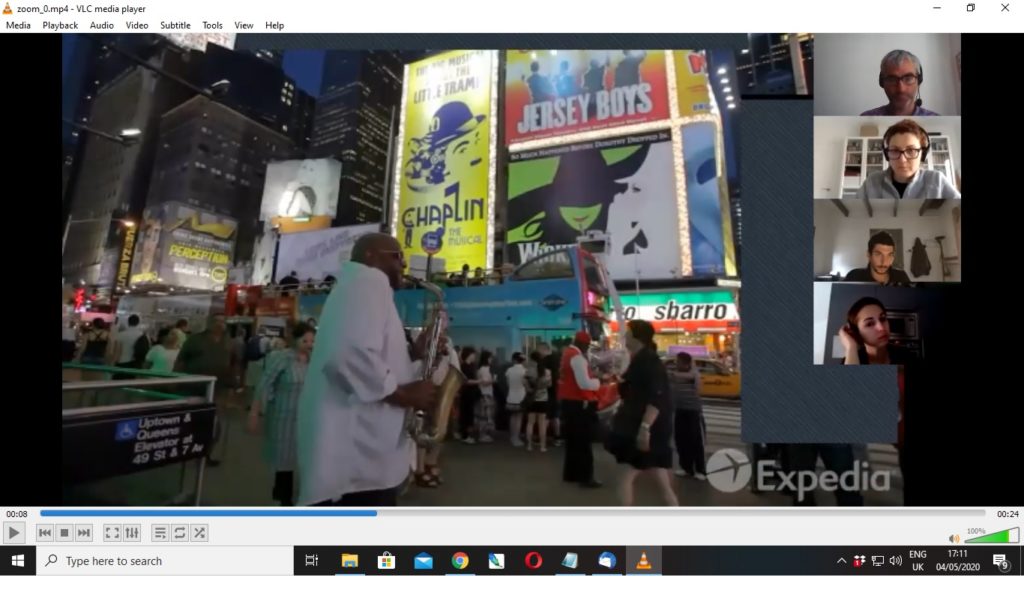Click the red tray icon beside the network icon
This screenshot has height=595, width=1024.
tap(859, 561)
